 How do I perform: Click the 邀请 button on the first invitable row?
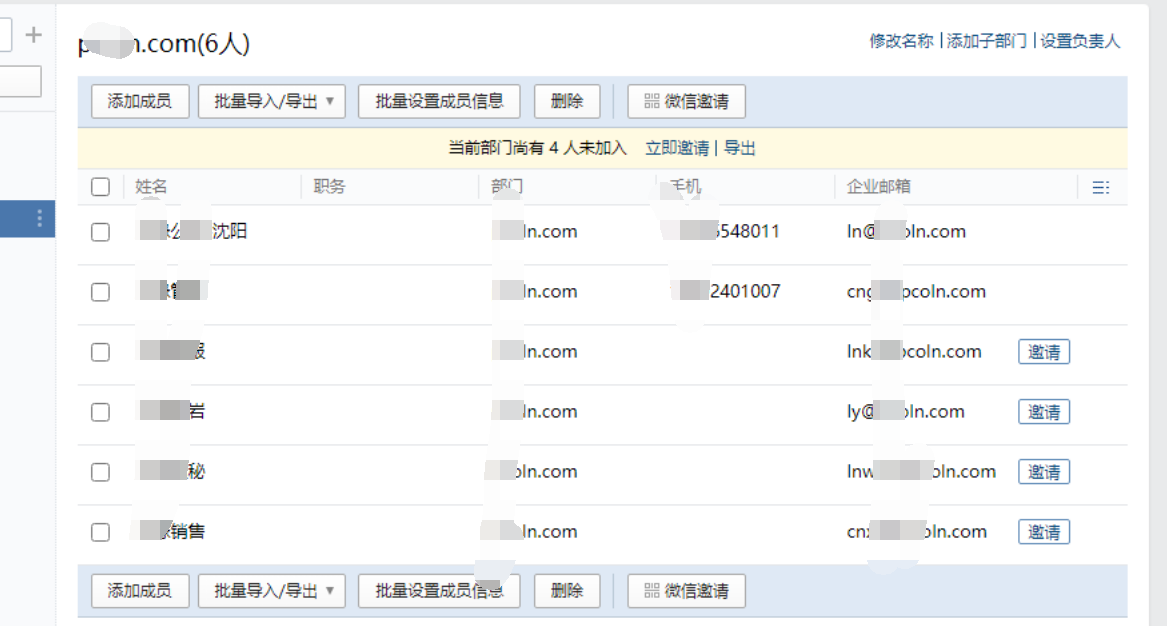(x=1043, y=351)
